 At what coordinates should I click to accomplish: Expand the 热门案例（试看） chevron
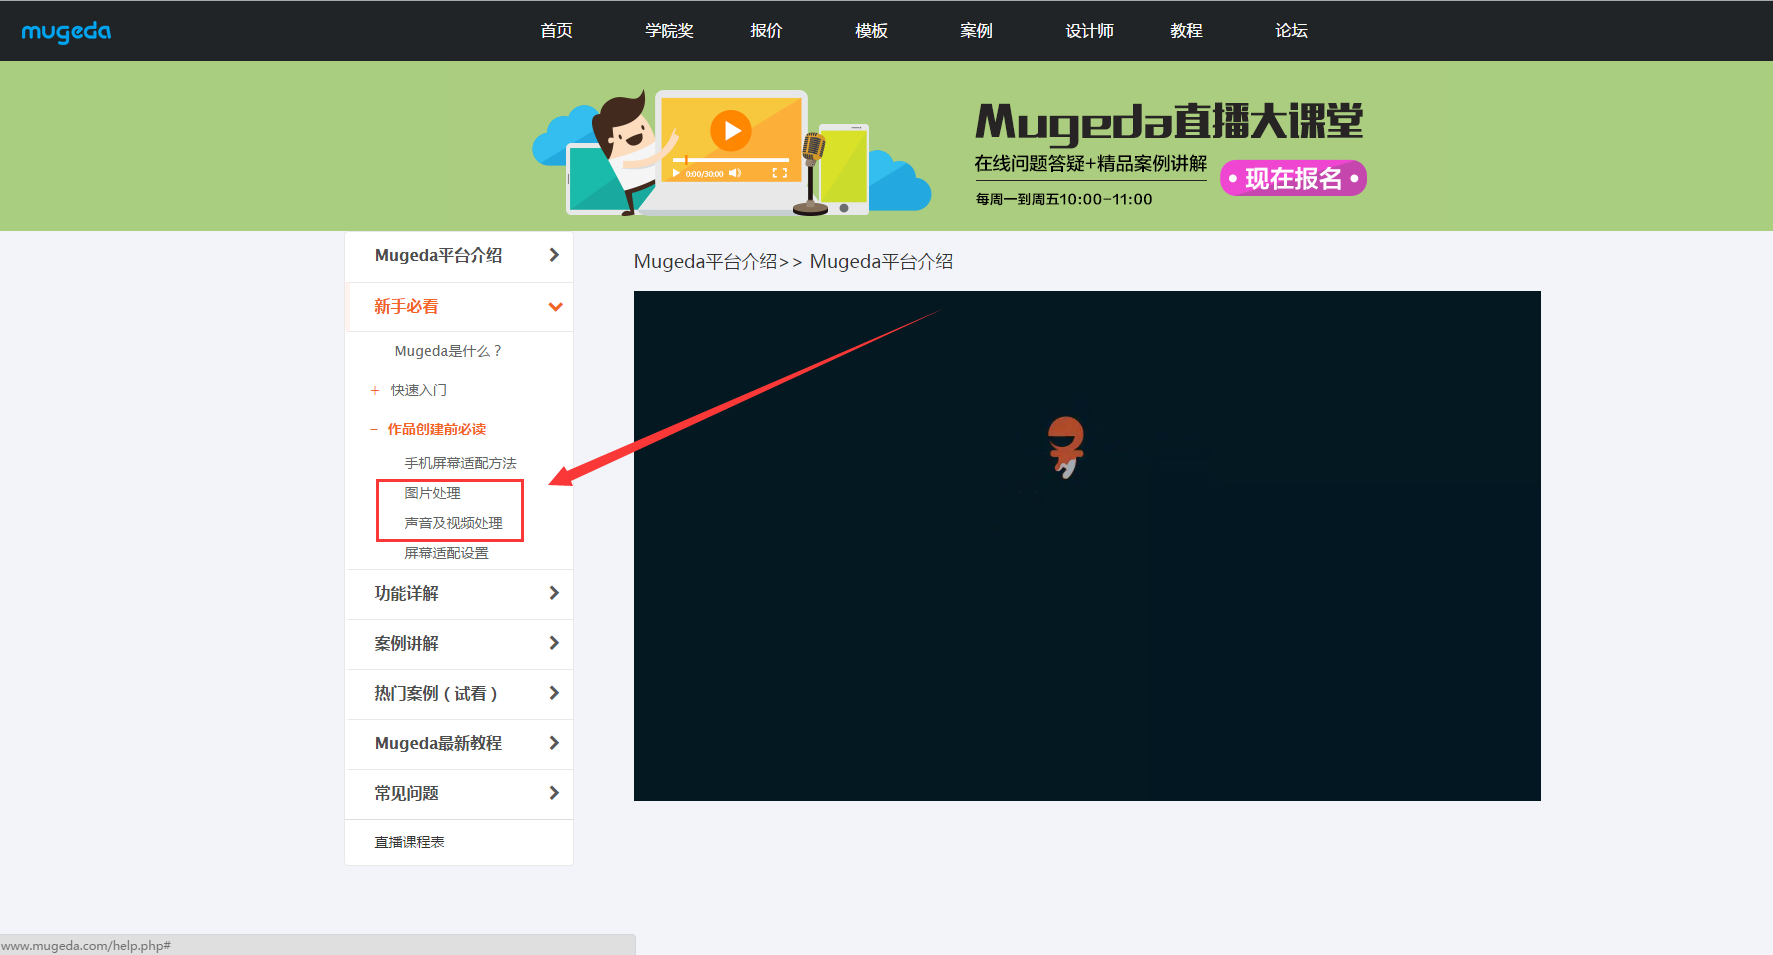click(x=554, y=693)
